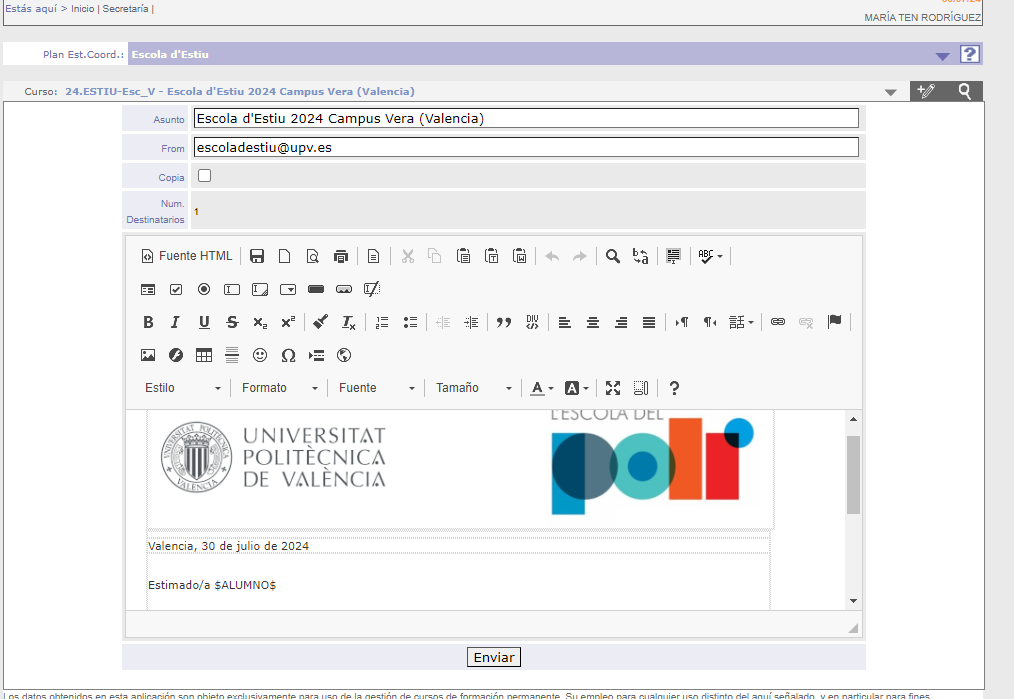Screen dimensions: 1014x699
Task: Insert a link with the link icon
Action: 778,322
